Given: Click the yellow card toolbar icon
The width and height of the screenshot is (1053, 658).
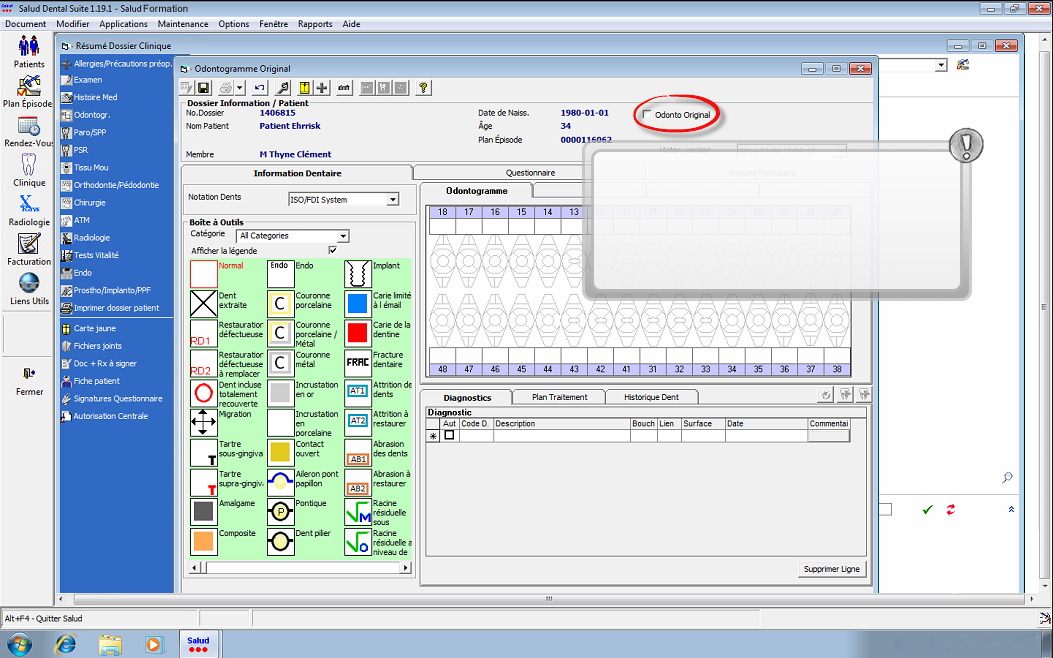Looking at the screenshot, I should click(304, 88).
